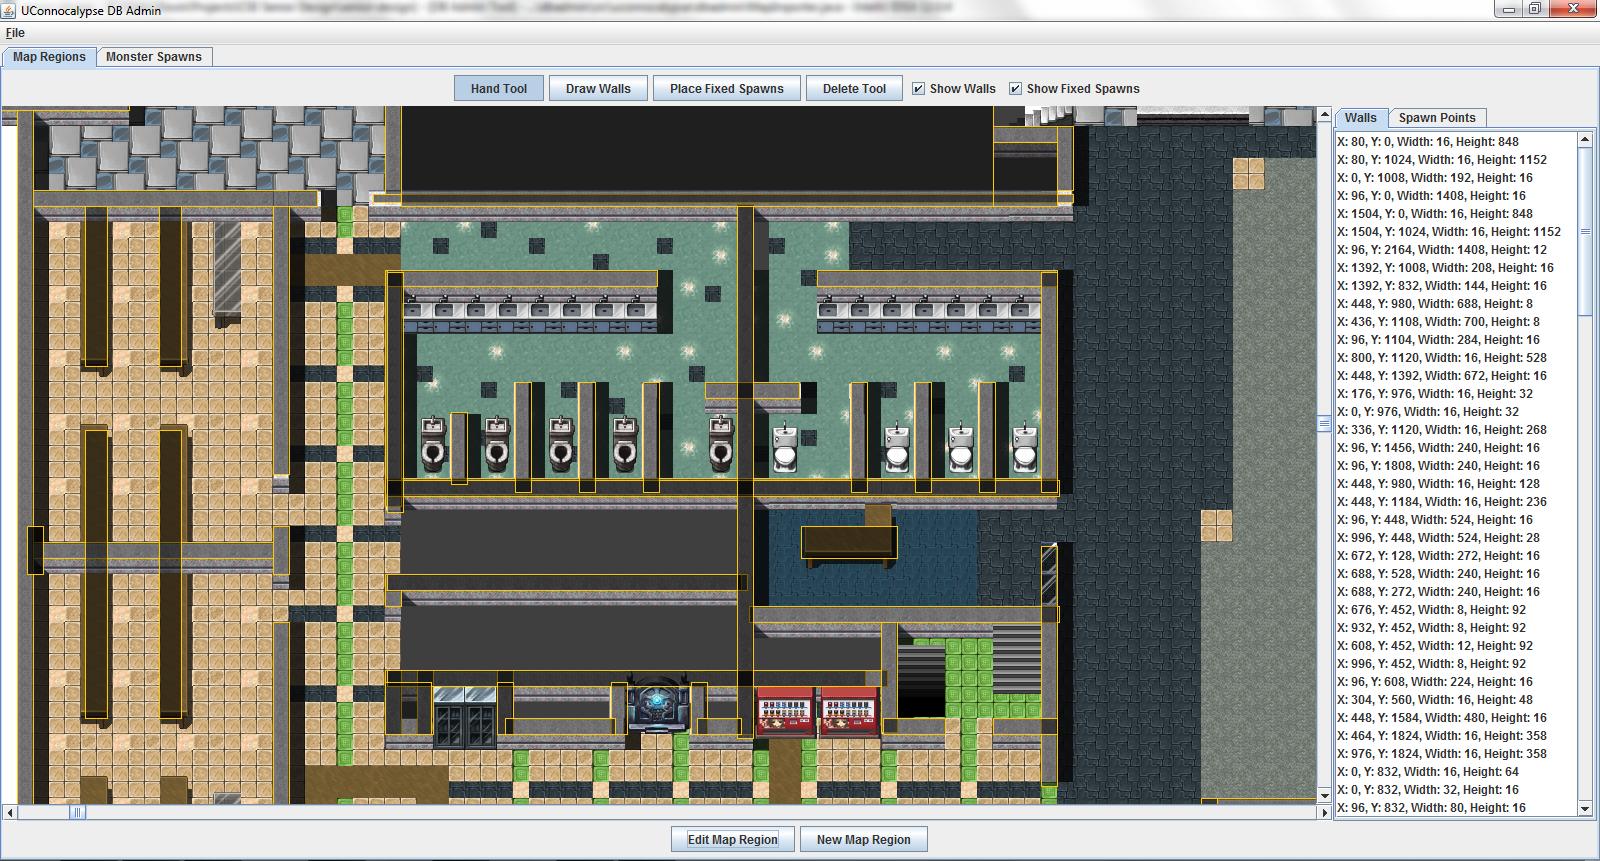Click the walls list scroll down arrow
Screen dimensions: 1600x861
pos(1585,808)
